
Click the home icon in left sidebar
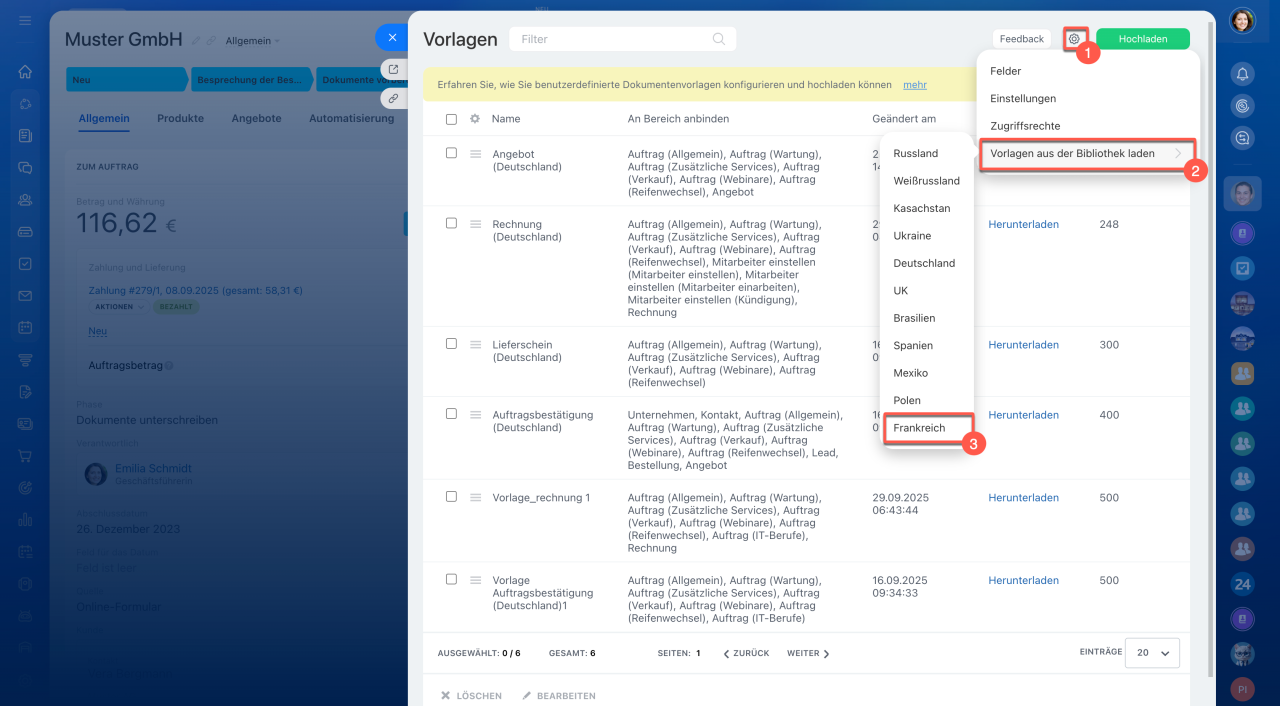point(25,72)
